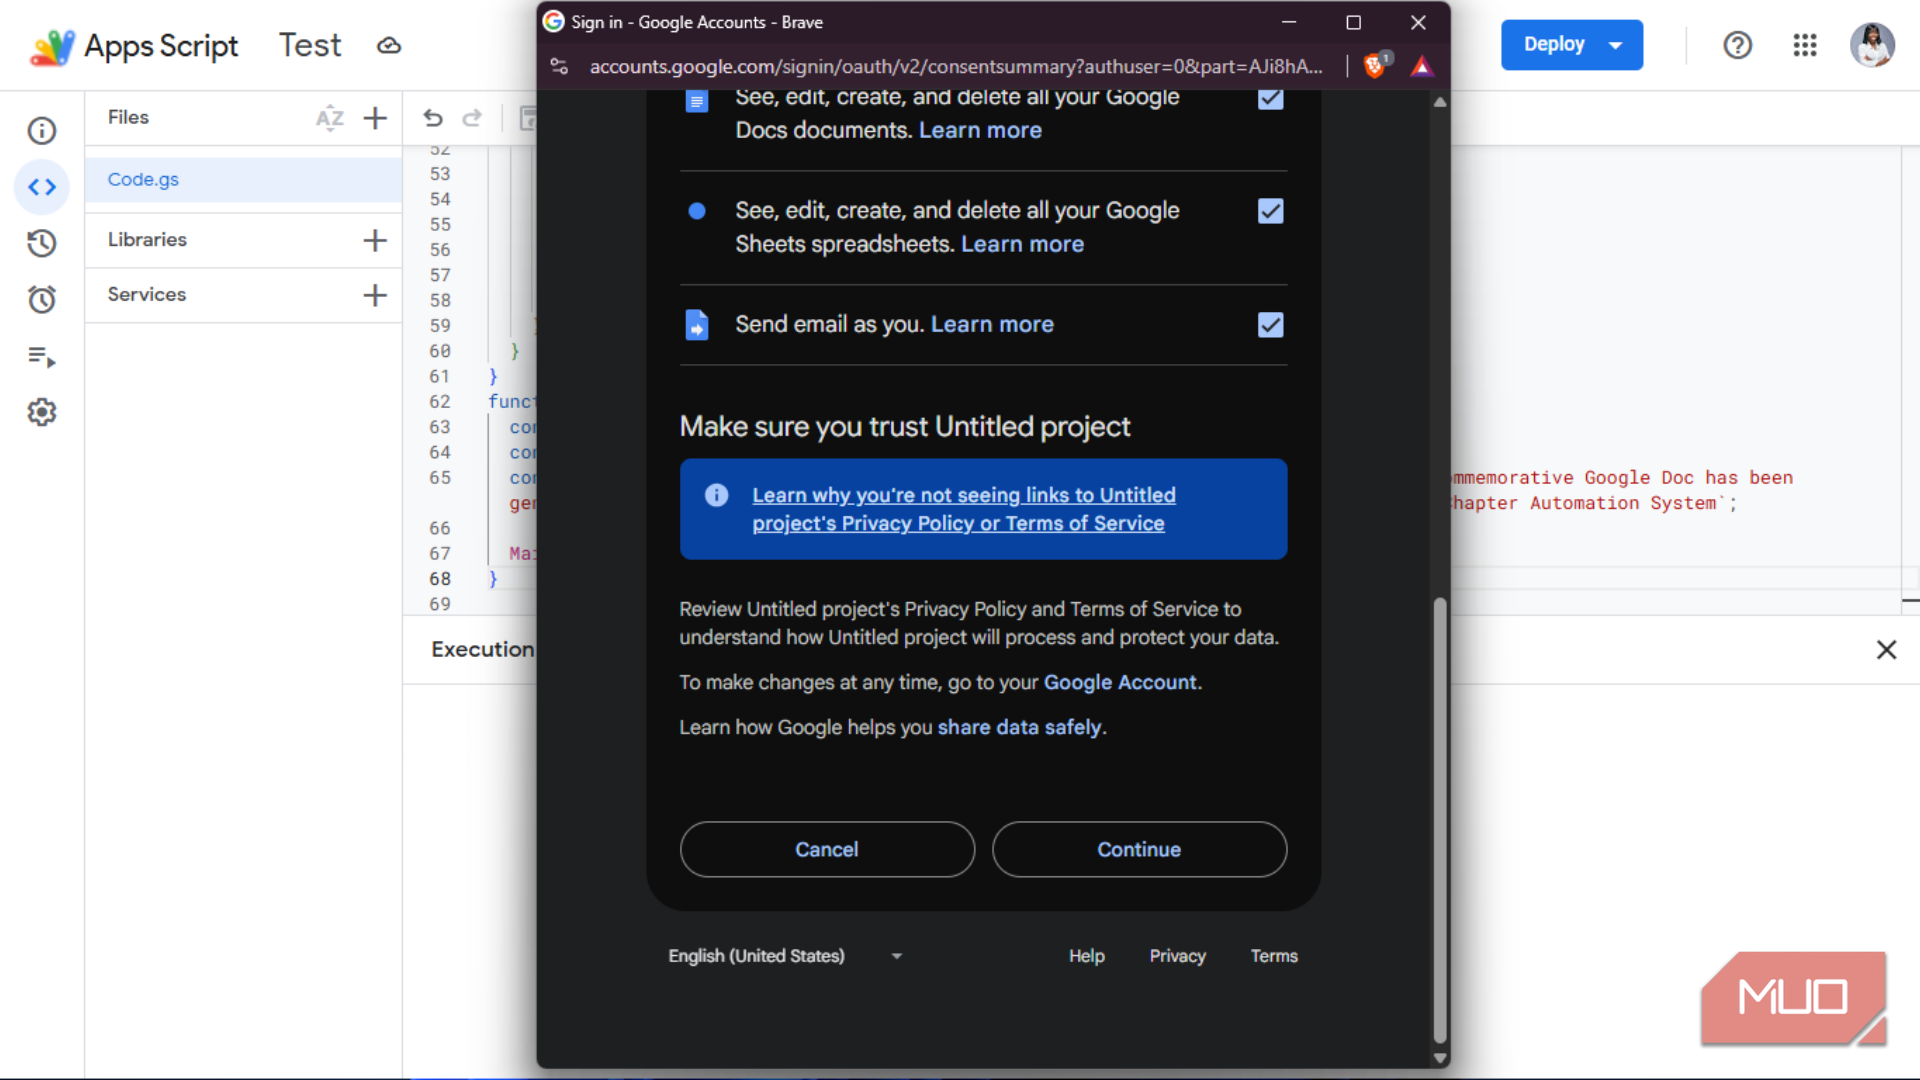View site information icon in address bar

coord(559,66)
